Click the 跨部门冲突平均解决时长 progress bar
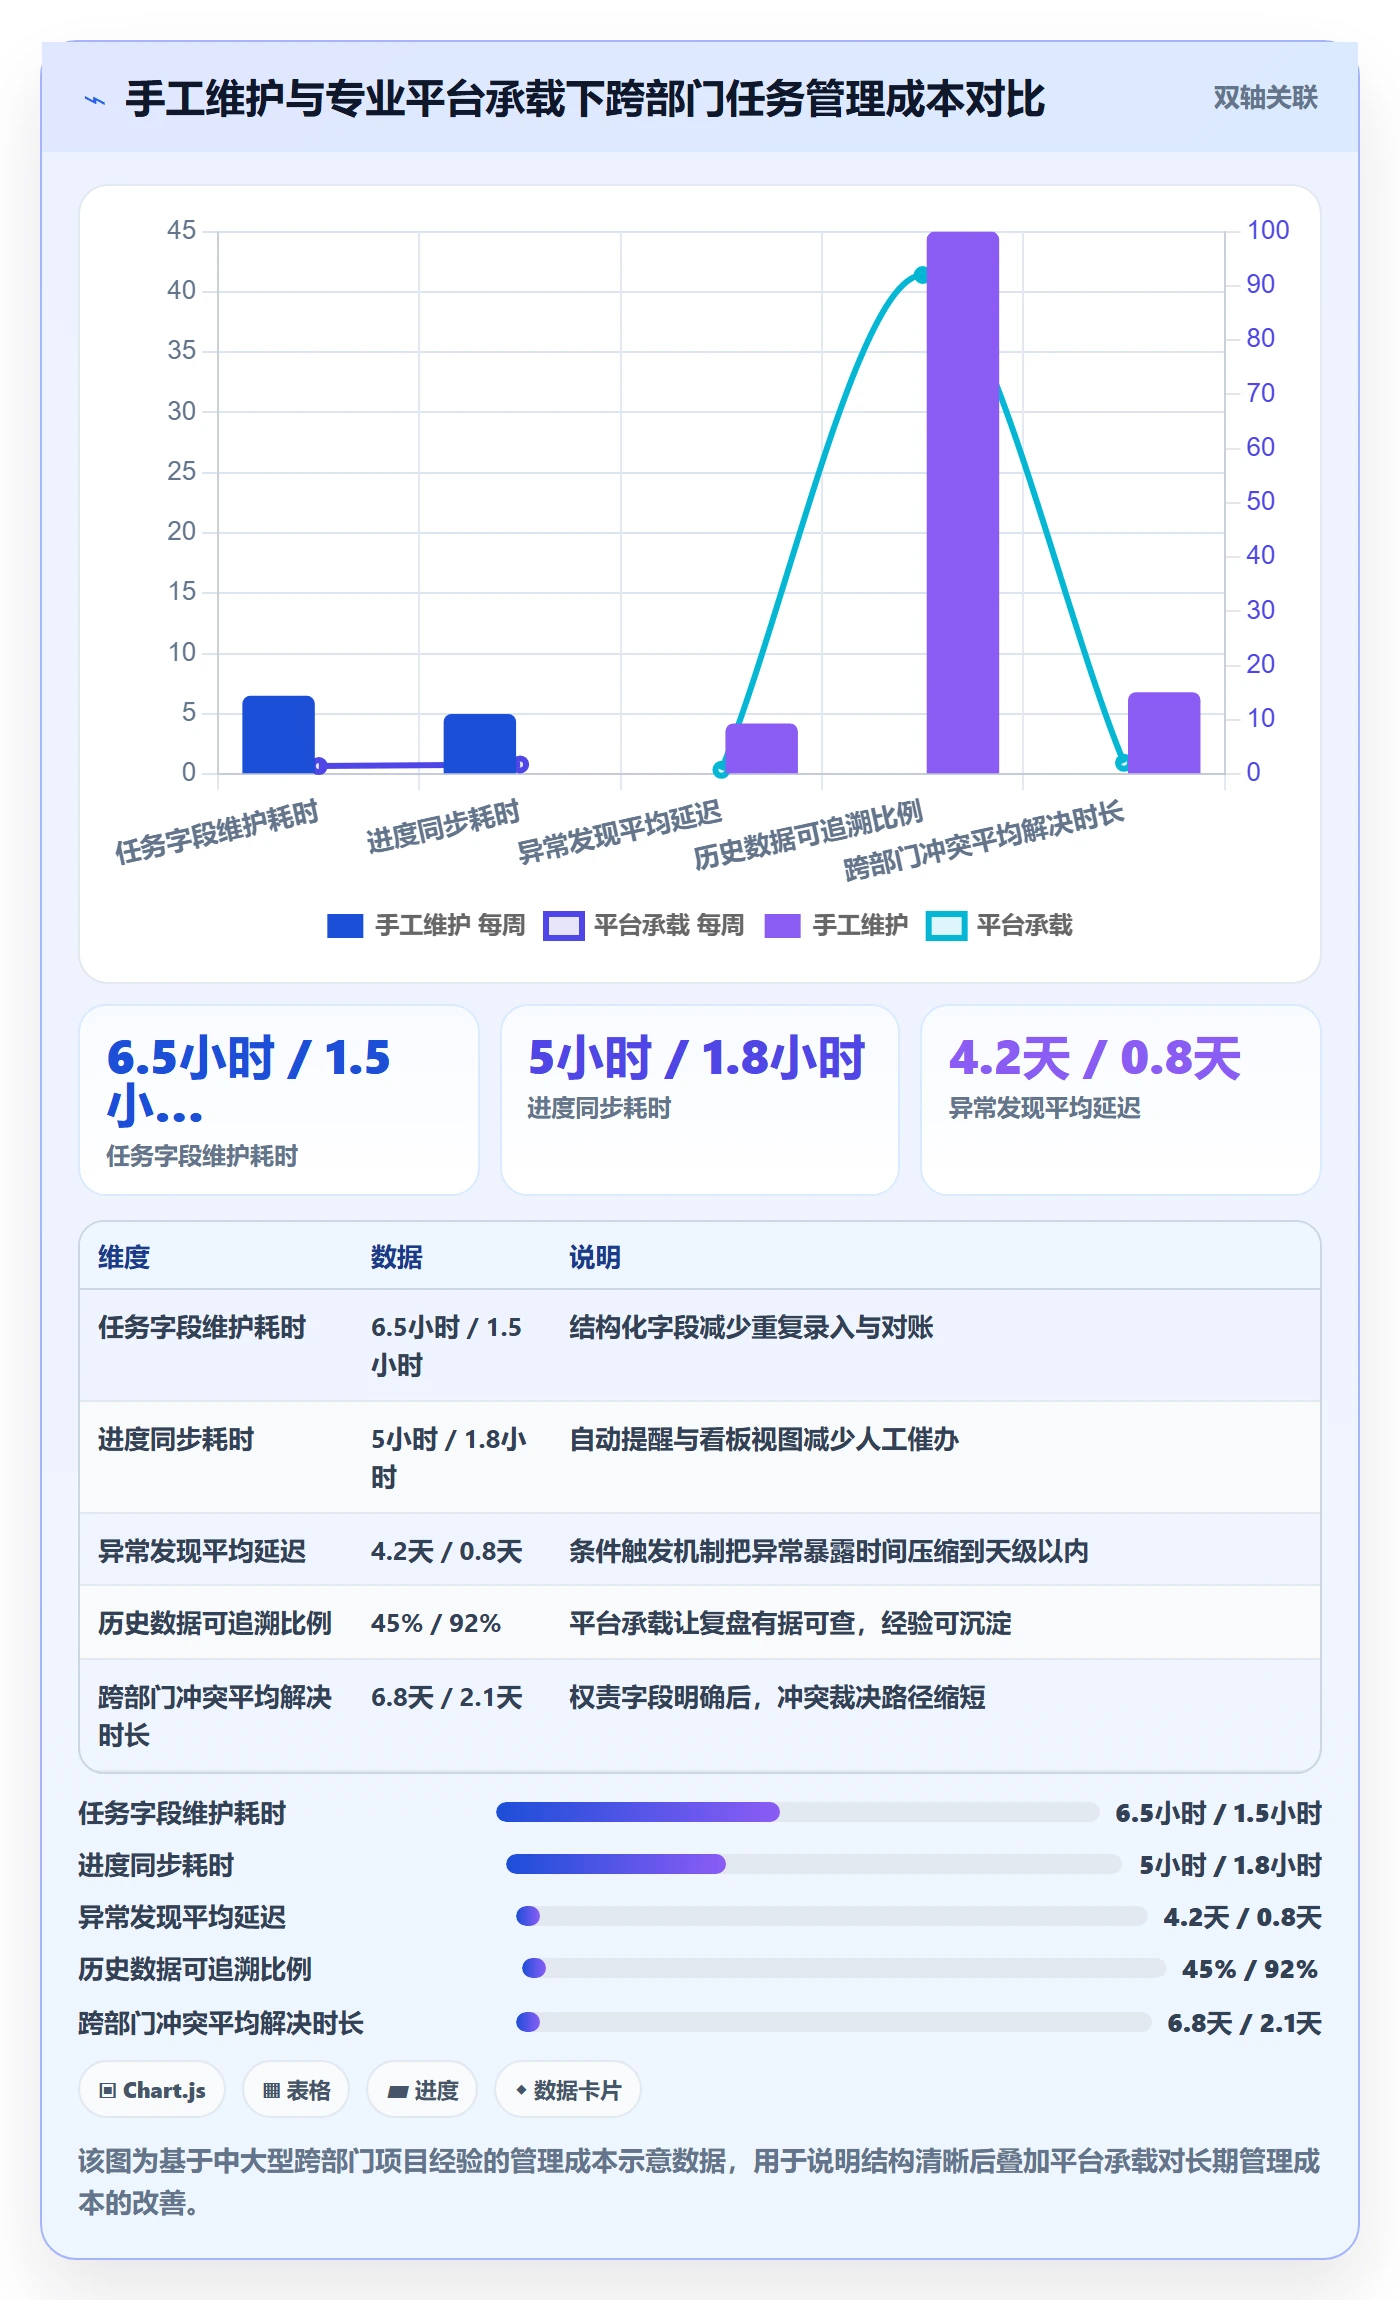The width and height of the screenshot is (1400, 2300). 834,2022
